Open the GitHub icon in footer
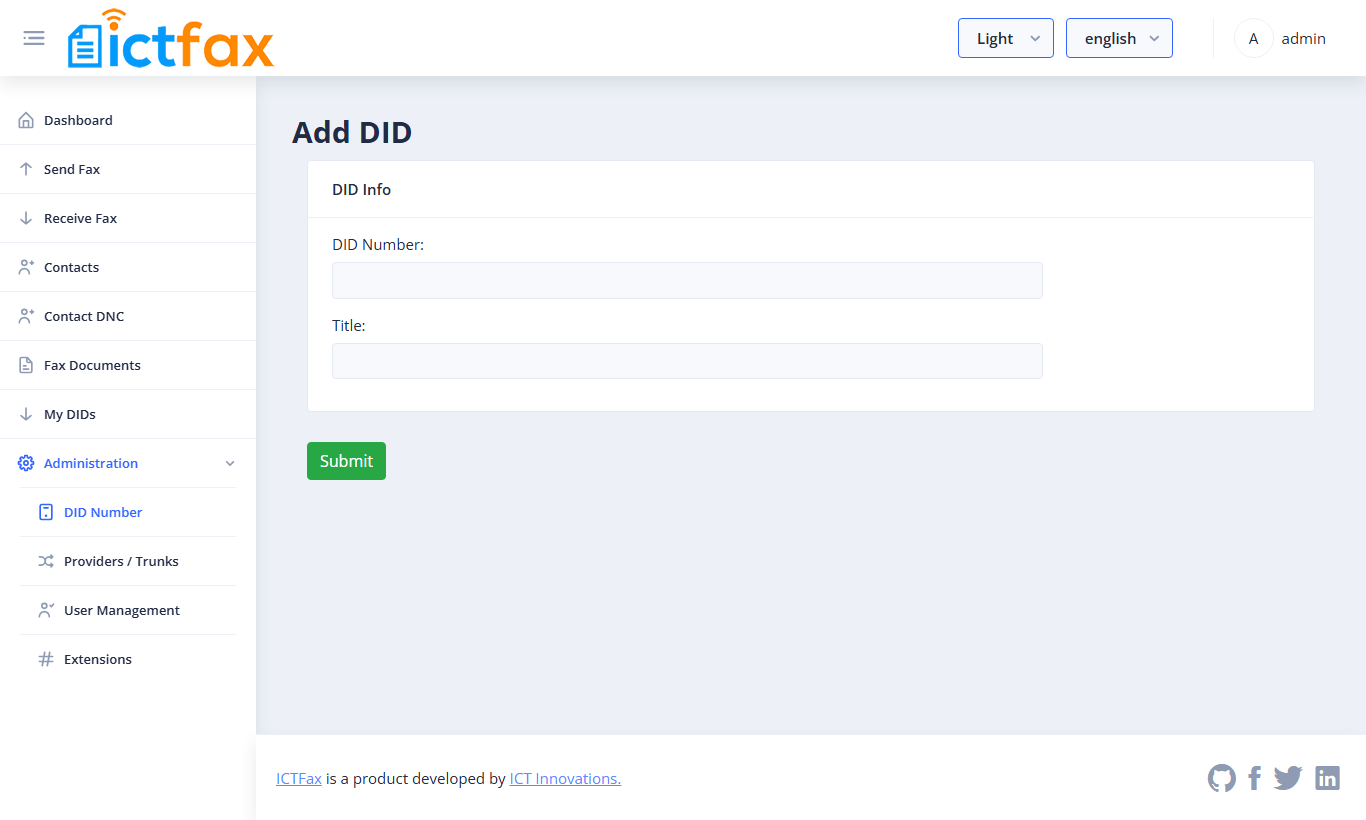Viewport: 1366px width, 820px height. pyautogui.click(x=1222, y=778)
